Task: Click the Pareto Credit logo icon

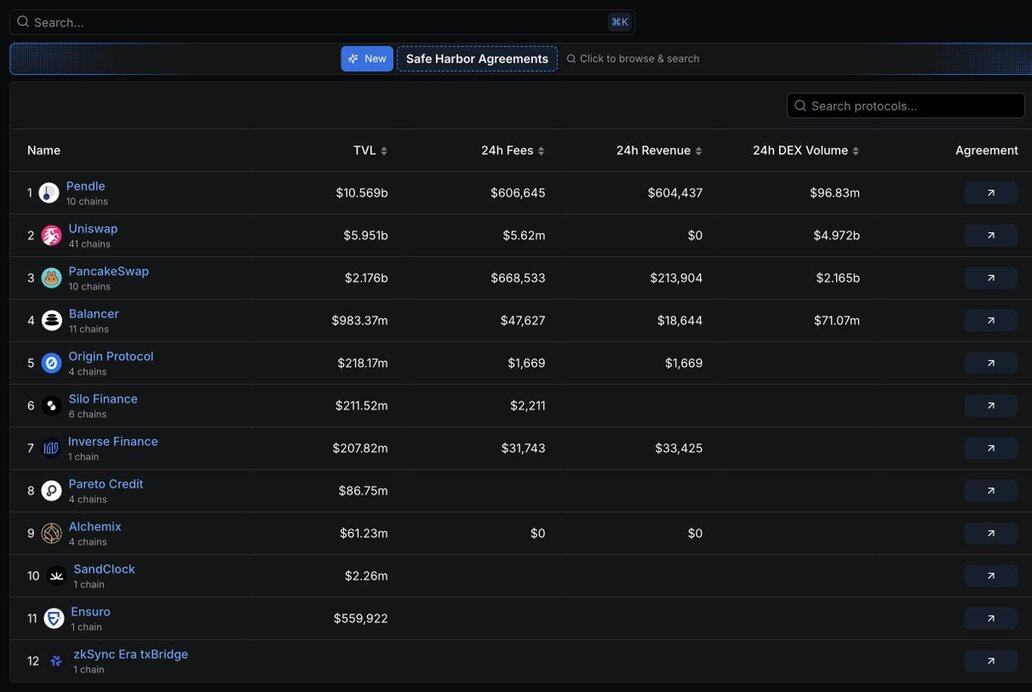Action: (x=51, y=491)
